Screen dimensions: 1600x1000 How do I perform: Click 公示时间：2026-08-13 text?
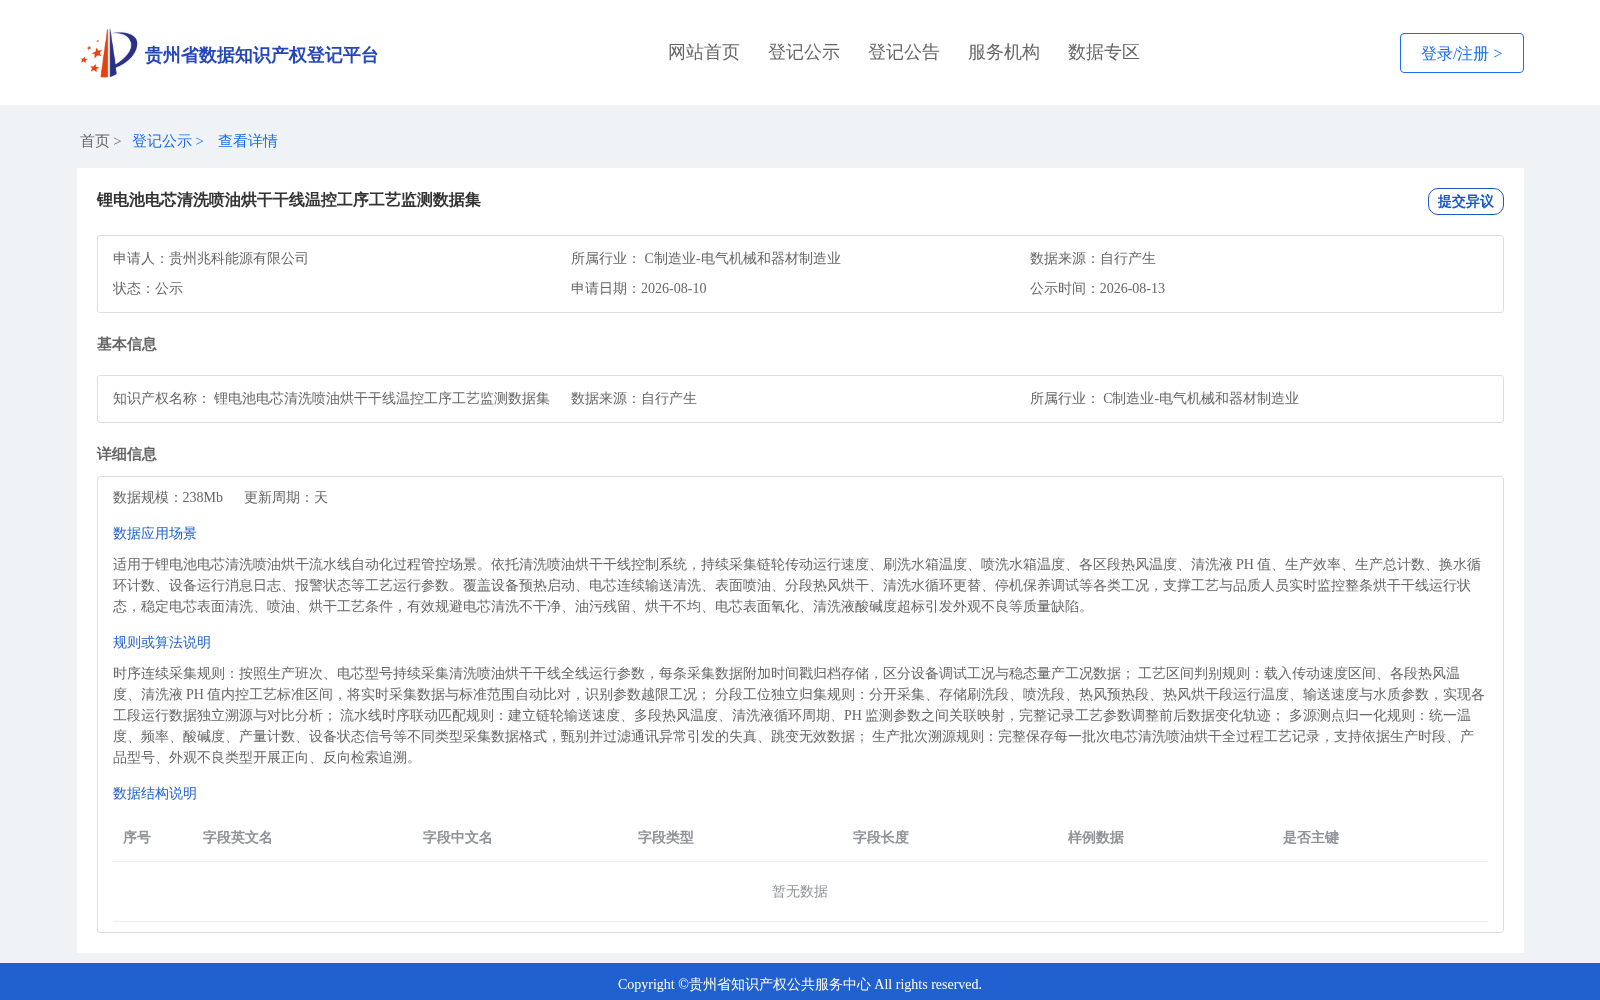click(x=1097, y=288)
